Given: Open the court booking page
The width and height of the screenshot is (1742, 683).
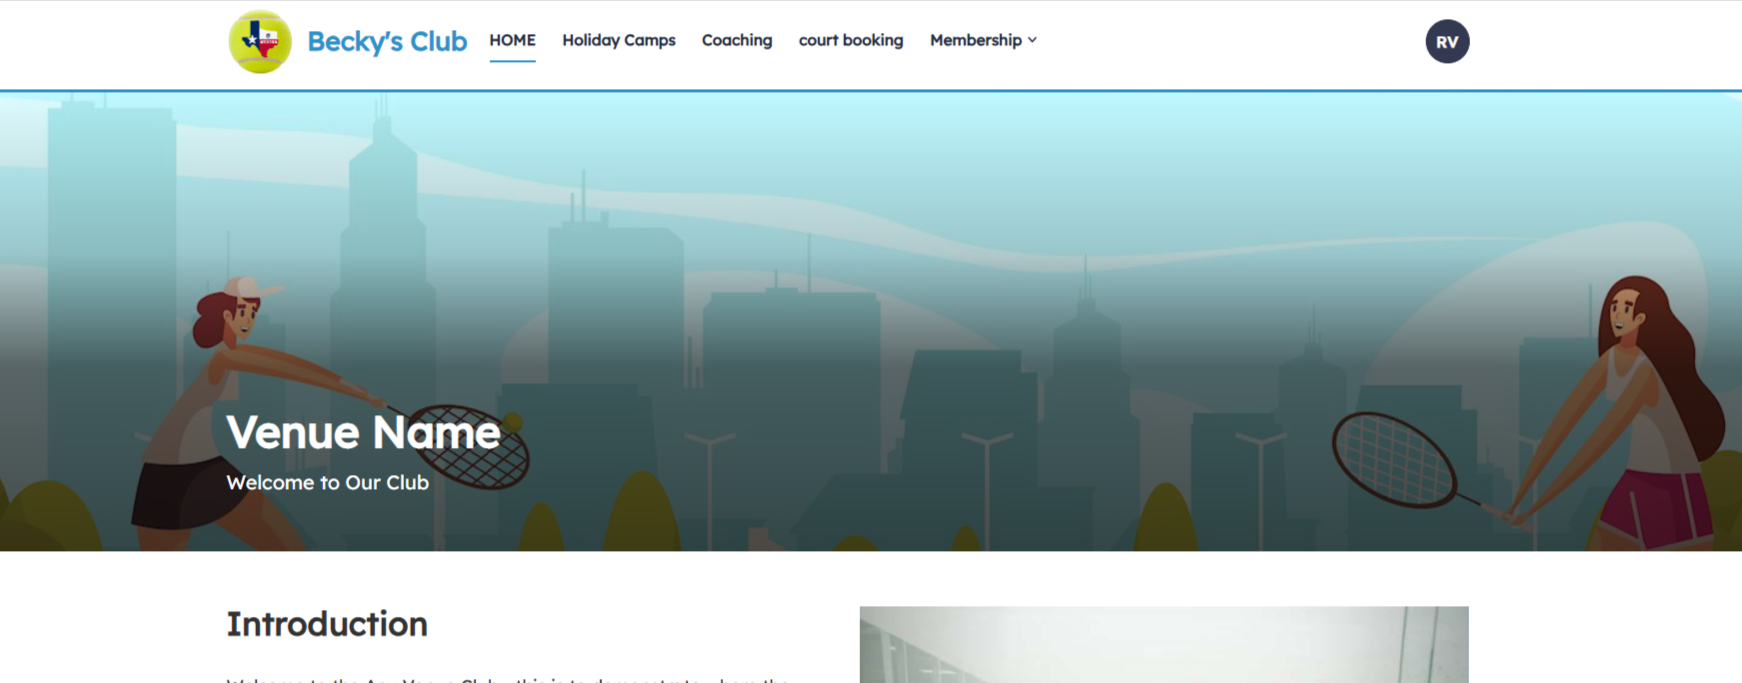Looking at the screenshot, I should pos(850,41).
